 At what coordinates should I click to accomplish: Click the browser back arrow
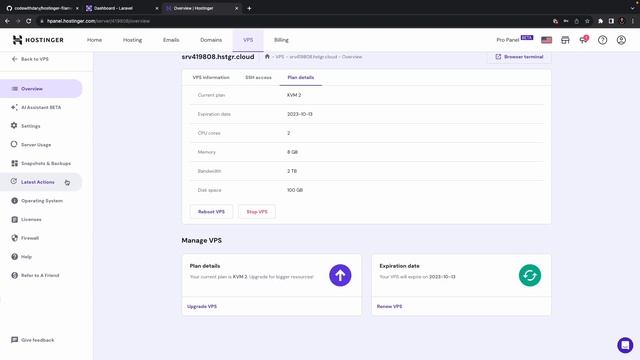tap(7, 21)
